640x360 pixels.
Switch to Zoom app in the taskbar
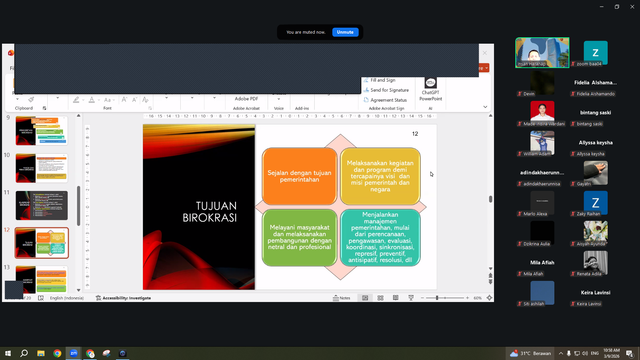(73, 353)
